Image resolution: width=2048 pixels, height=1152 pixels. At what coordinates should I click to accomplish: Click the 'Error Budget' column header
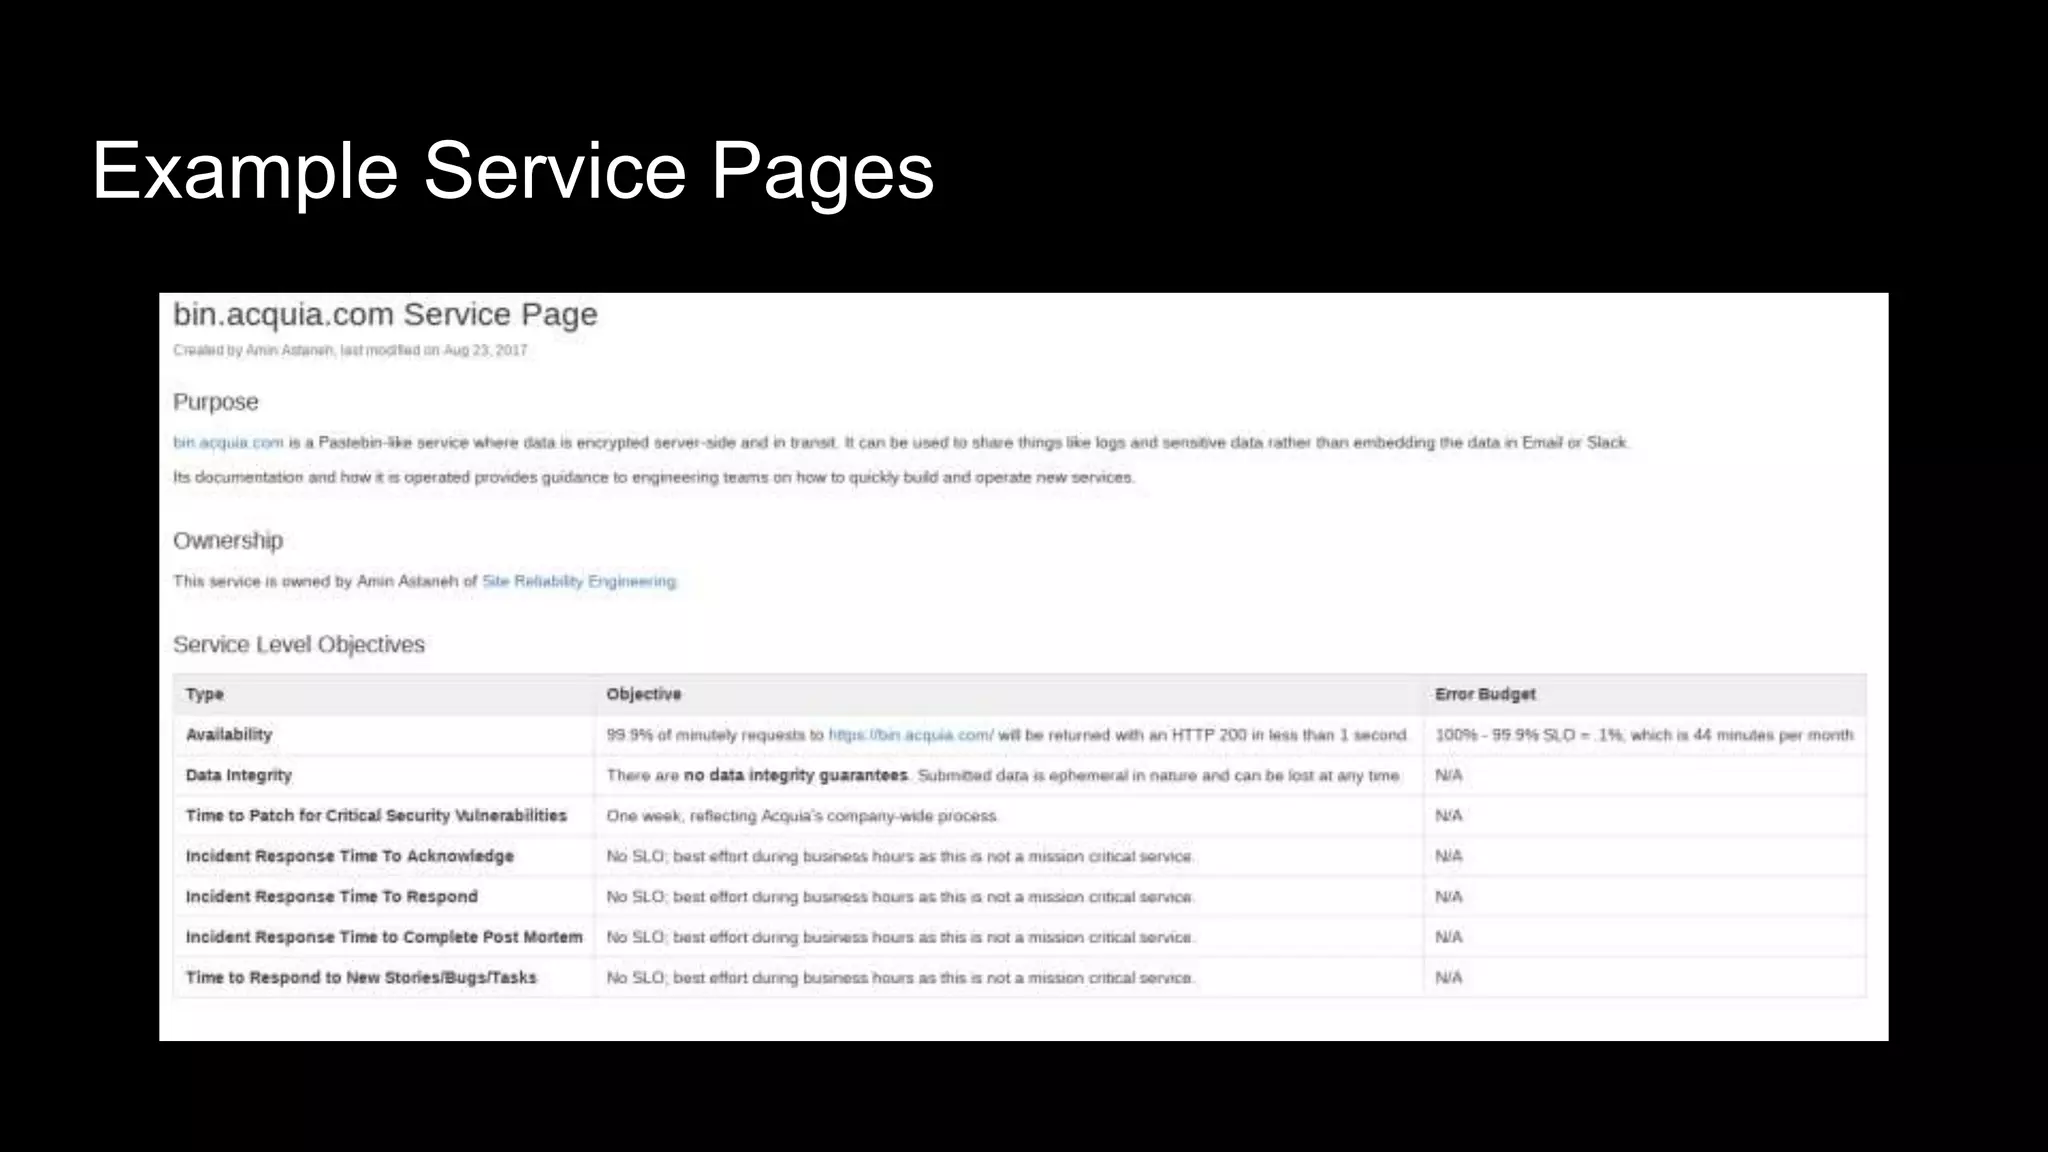pyautogui.click(x=1485, y=694)
